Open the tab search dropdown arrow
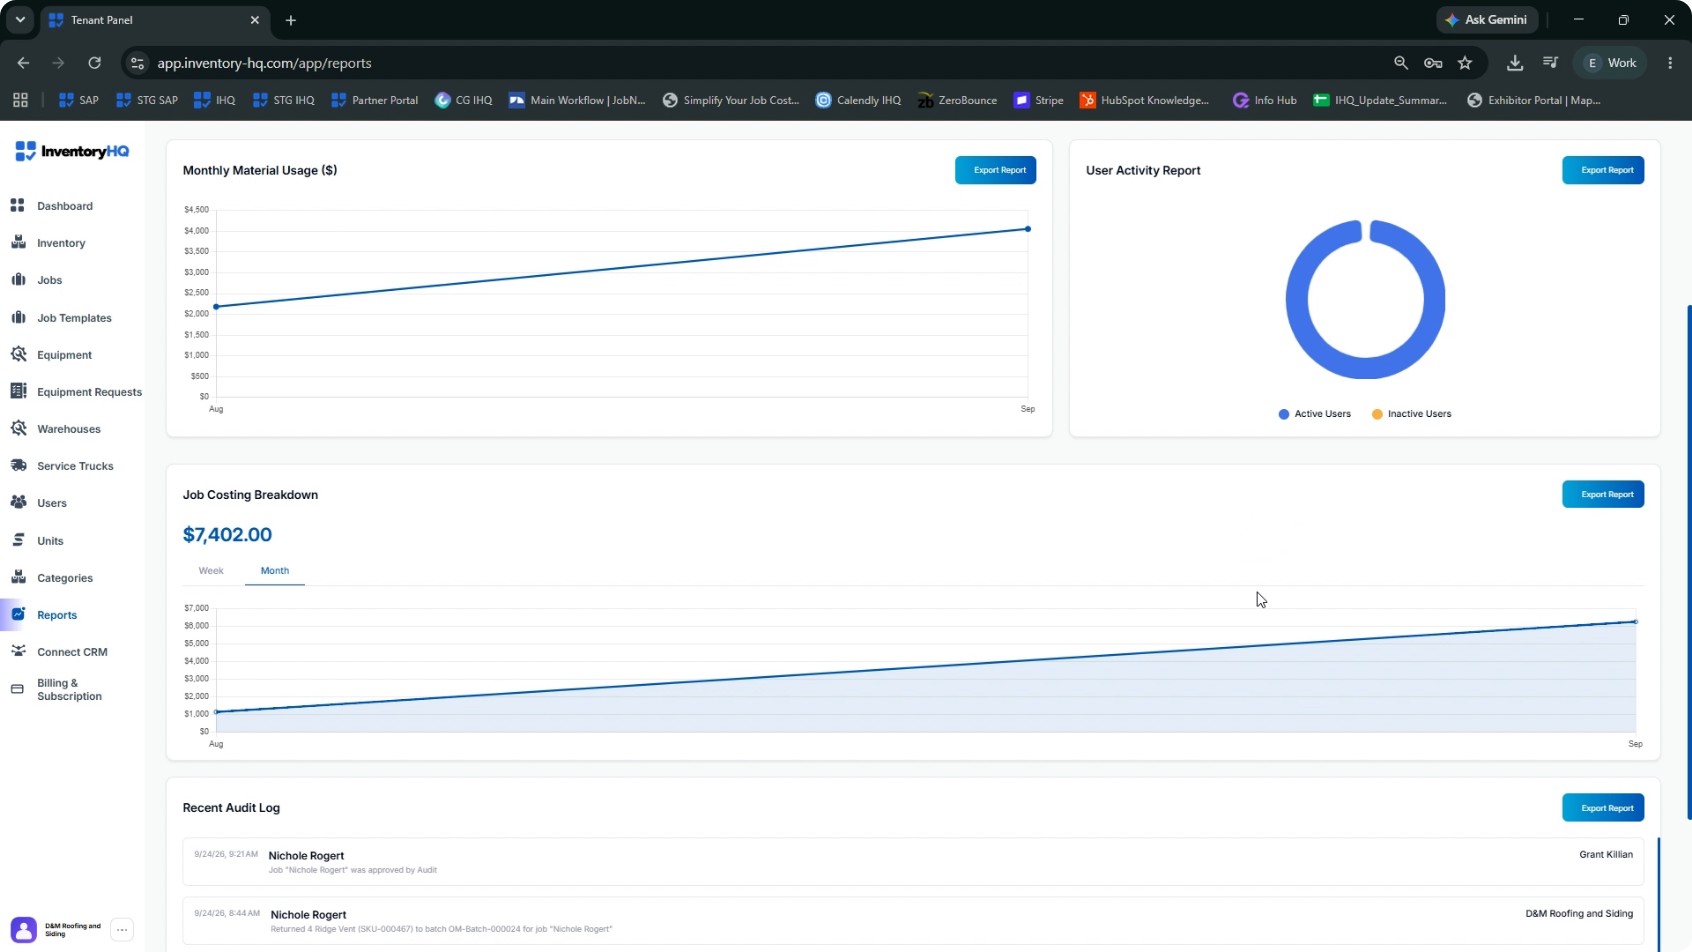Viewport: 1692px width, 952px height. 20,20
